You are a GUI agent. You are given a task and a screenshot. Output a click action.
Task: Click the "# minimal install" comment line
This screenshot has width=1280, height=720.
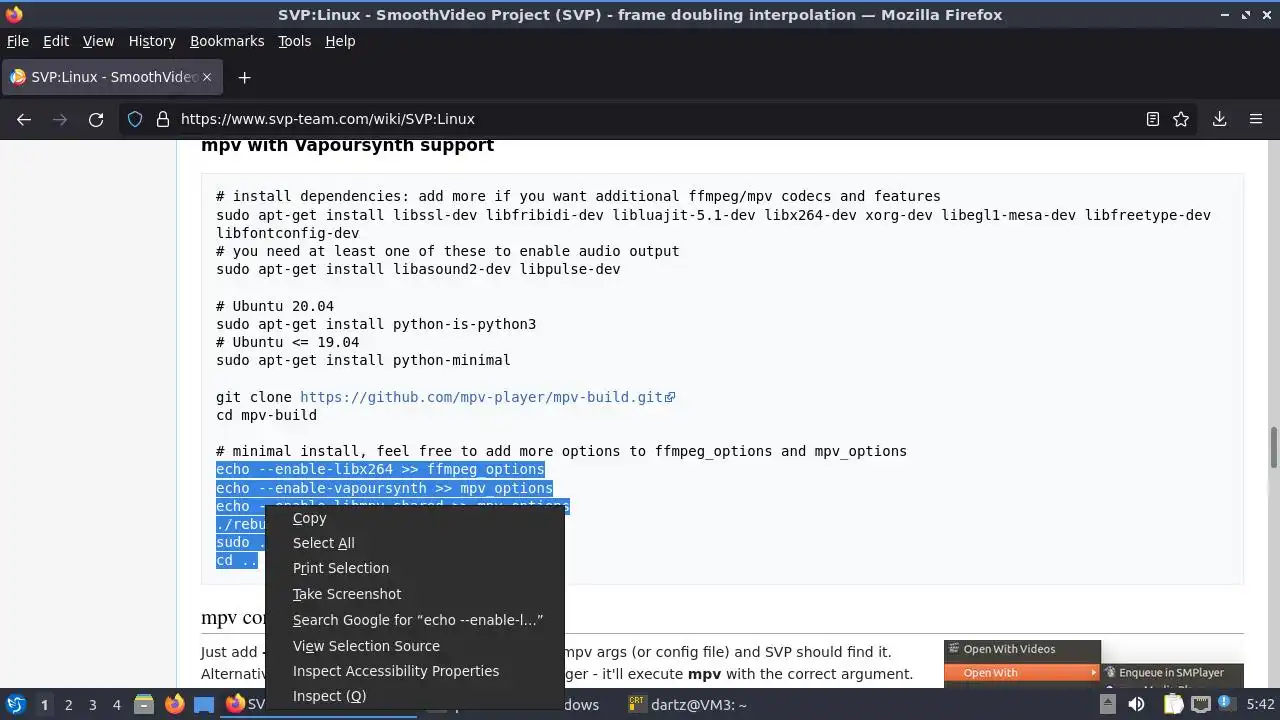click(561, 451)
